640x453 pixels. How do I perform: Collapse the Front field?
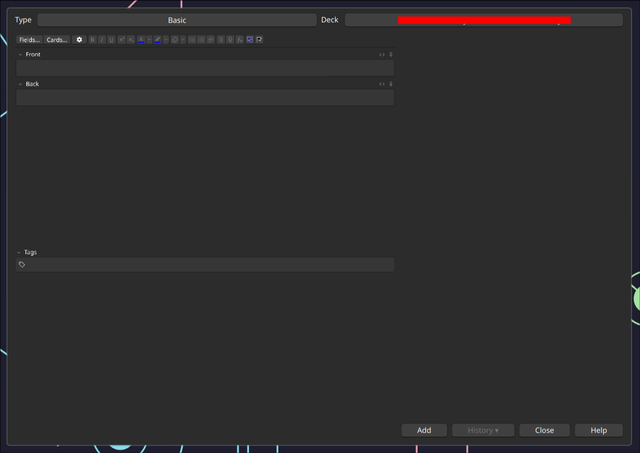(20, 54)
